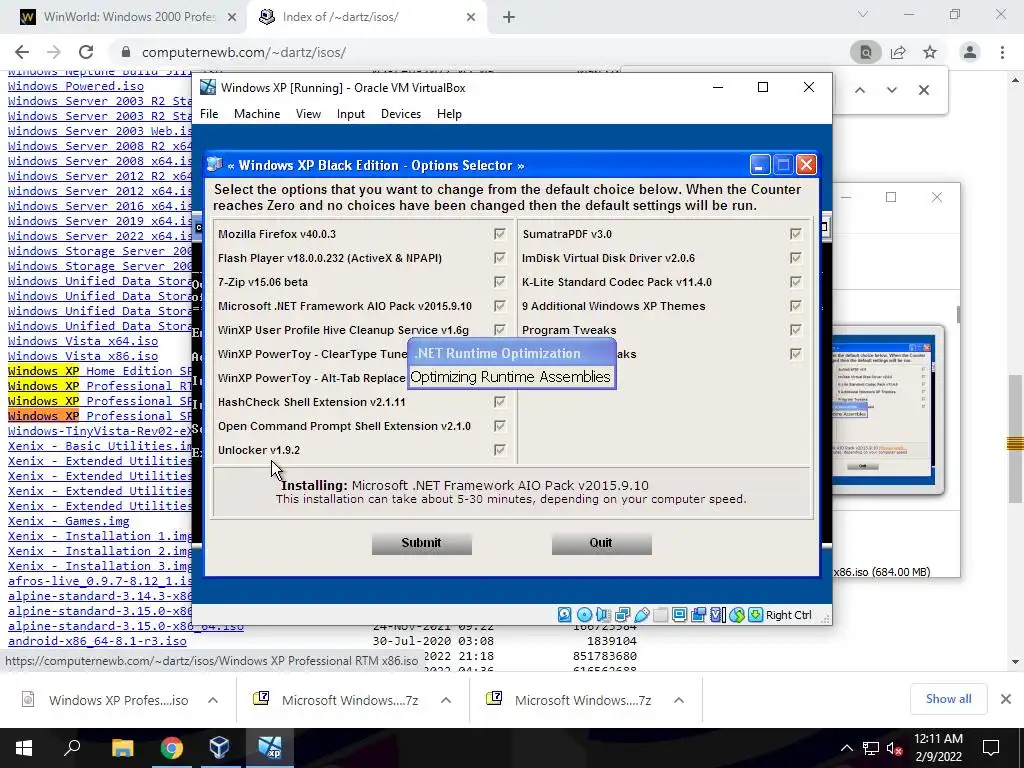The width and height of the screenshot is (1024, 768).
Task: Toggle the 7-Zip v15.06 beta checkbox
Action: [500, 282]
